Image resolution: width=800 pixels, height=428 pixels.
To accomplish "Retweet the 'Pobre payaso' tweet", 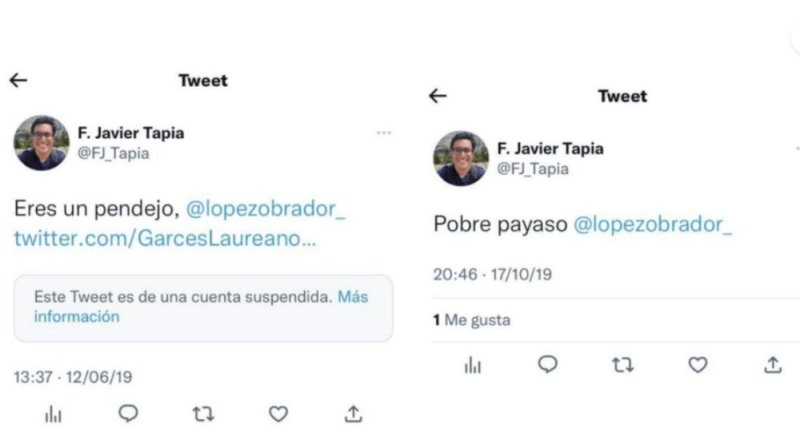I will click(x=623, y=365).
